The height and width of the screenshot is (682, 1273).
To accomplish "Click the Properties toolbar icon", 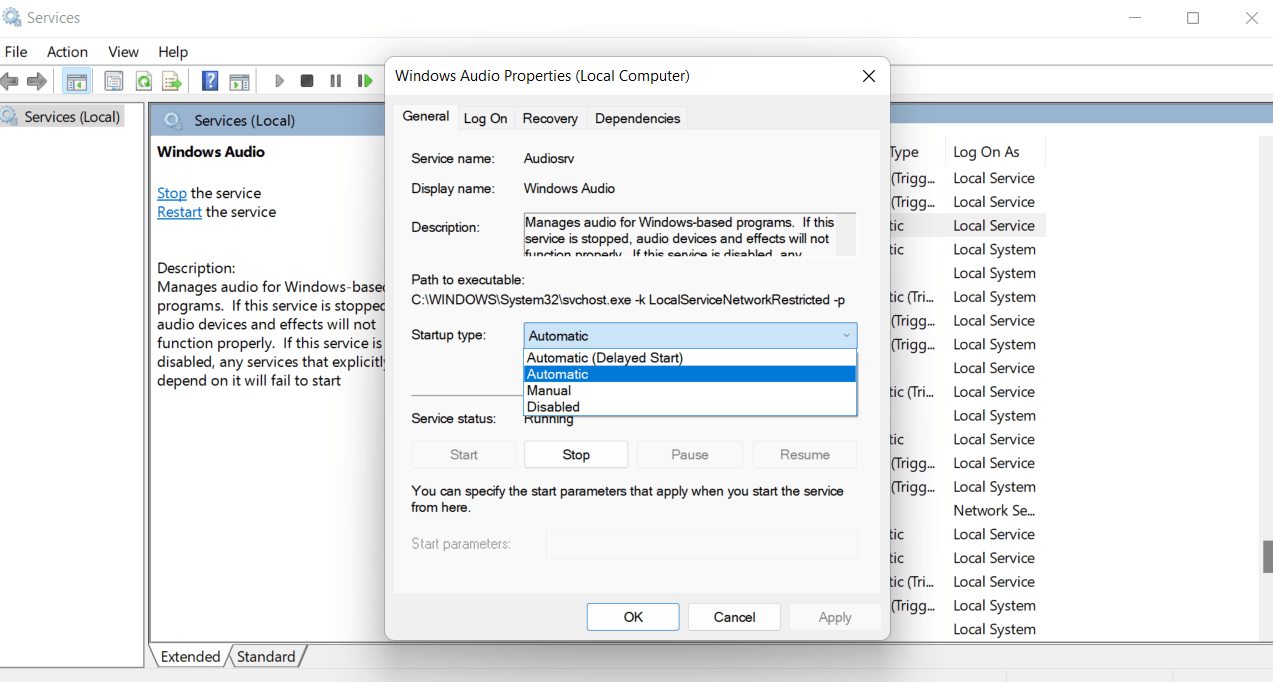I will 114,81.
